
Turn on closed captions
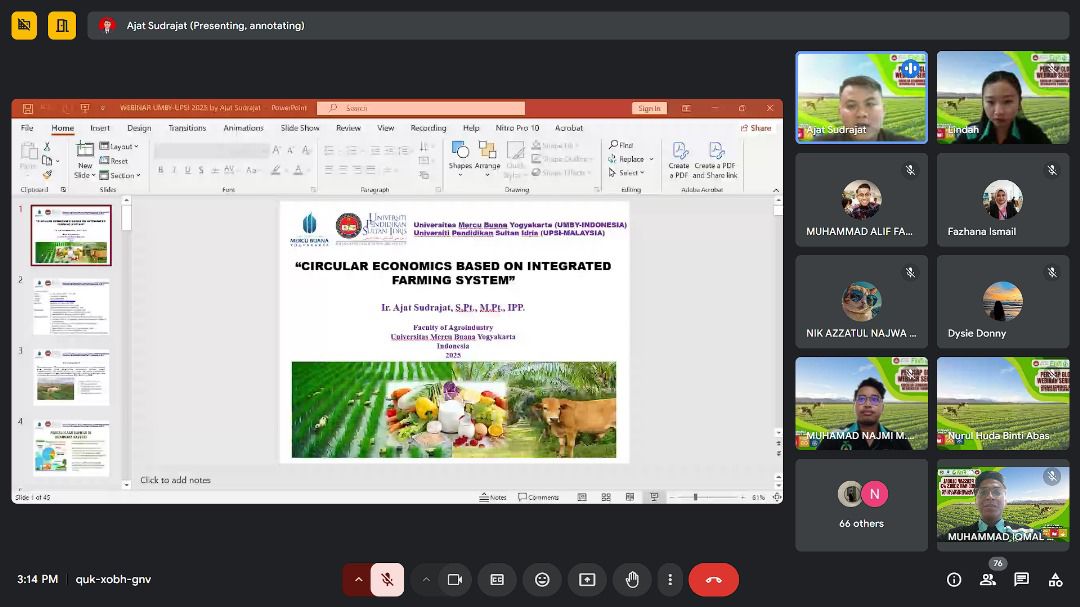click(x=497, y=579)
